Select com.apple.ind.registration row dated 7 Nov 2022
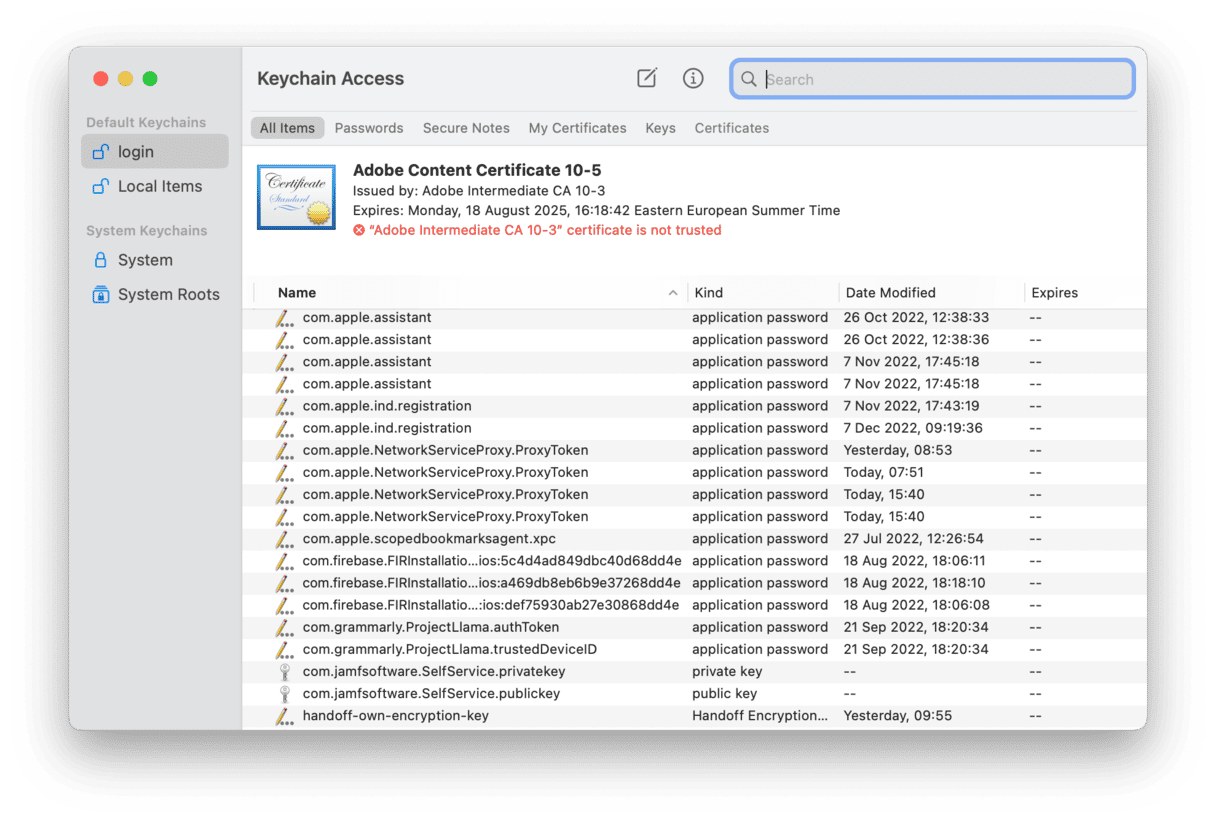The width and height of the screenshot is (1216, 821). coord(694,406)
